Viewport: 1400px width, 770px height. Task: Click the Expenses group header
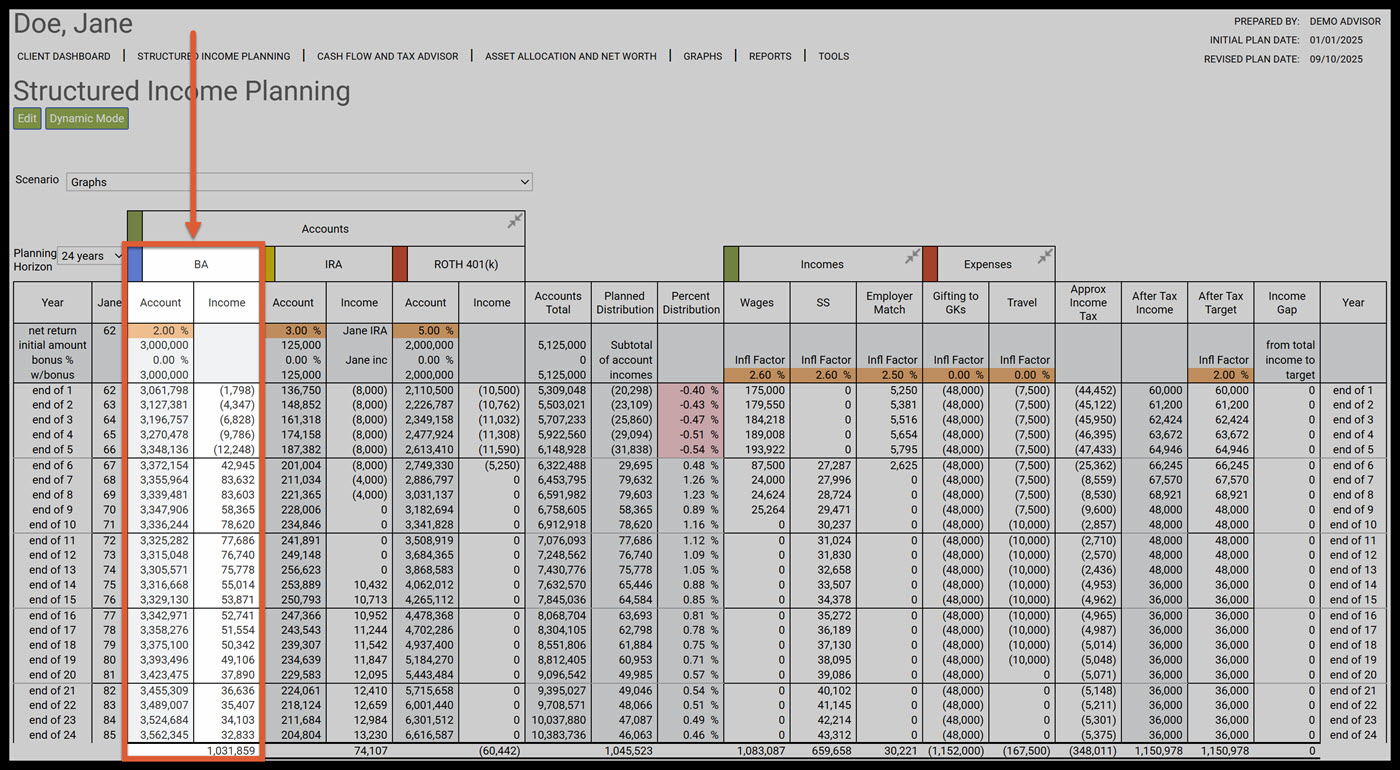pos(988,264)
